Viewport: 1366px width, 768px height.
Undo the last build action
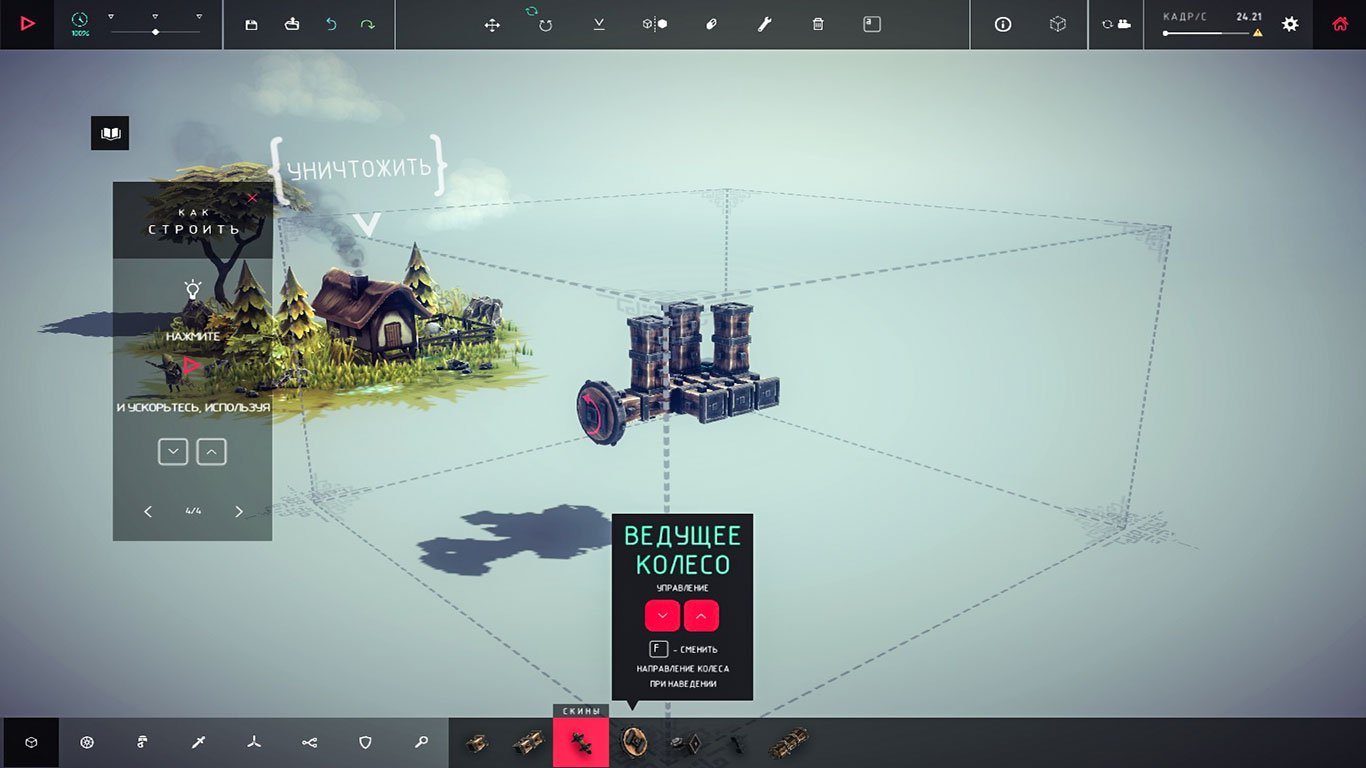coord(331,24)
